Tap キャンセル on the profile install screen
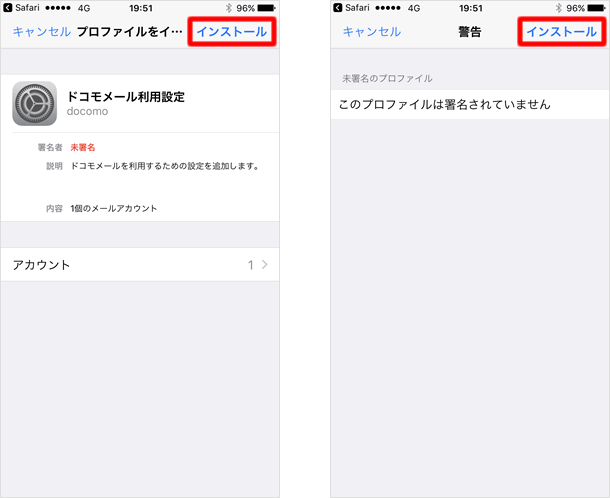This screenshot has width=610, height=498. (42, 32)
